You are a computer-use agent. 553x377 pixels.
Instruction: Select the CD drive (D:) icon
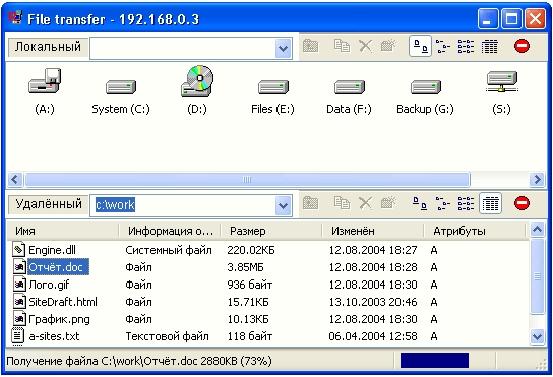pos(197,81)
